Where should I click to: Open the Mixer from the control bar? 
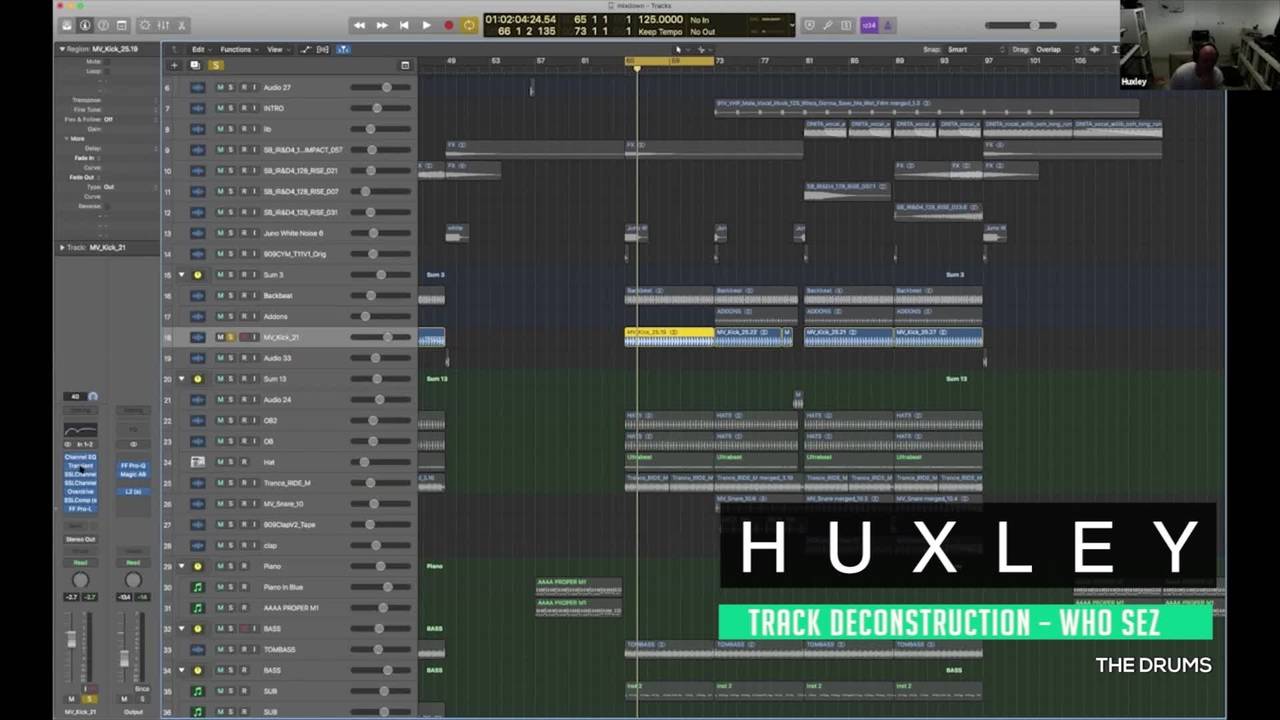click(x=163, y=25)
